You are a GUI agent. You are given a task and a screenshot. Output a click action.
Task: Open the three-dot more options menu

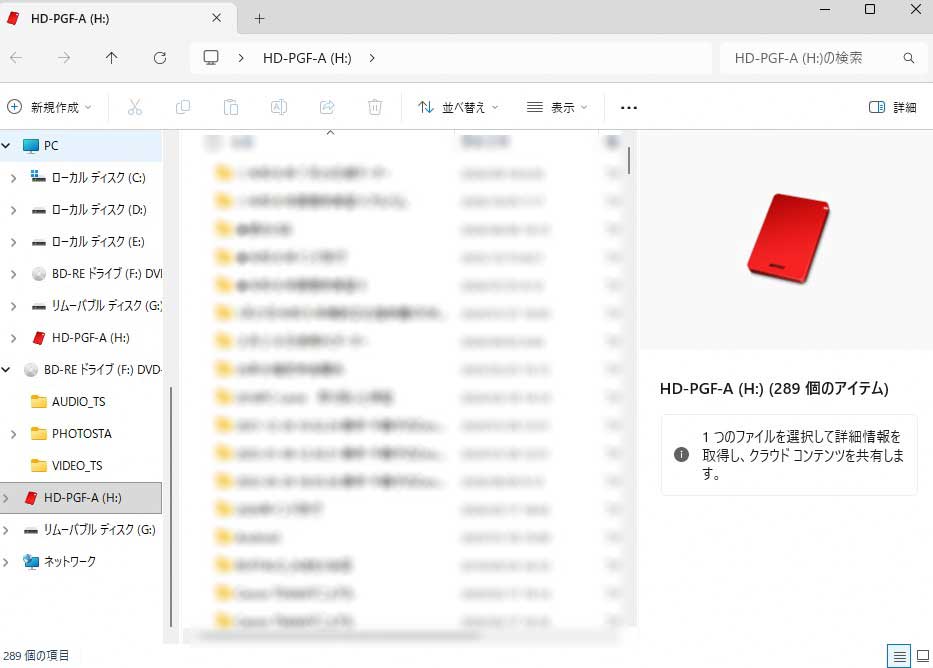[x=629, y=108]
